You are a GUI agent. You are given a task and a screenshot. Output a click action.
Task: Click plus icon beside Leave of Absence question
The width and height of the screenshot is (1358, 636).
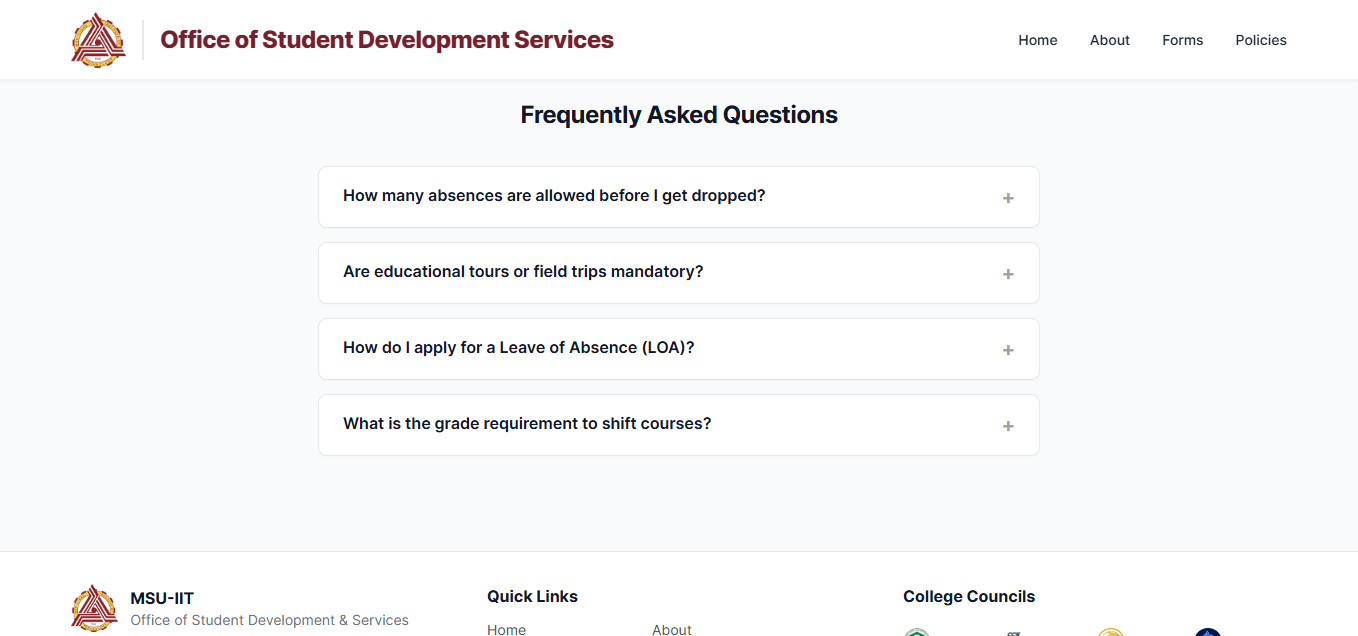click(1008, 350)
